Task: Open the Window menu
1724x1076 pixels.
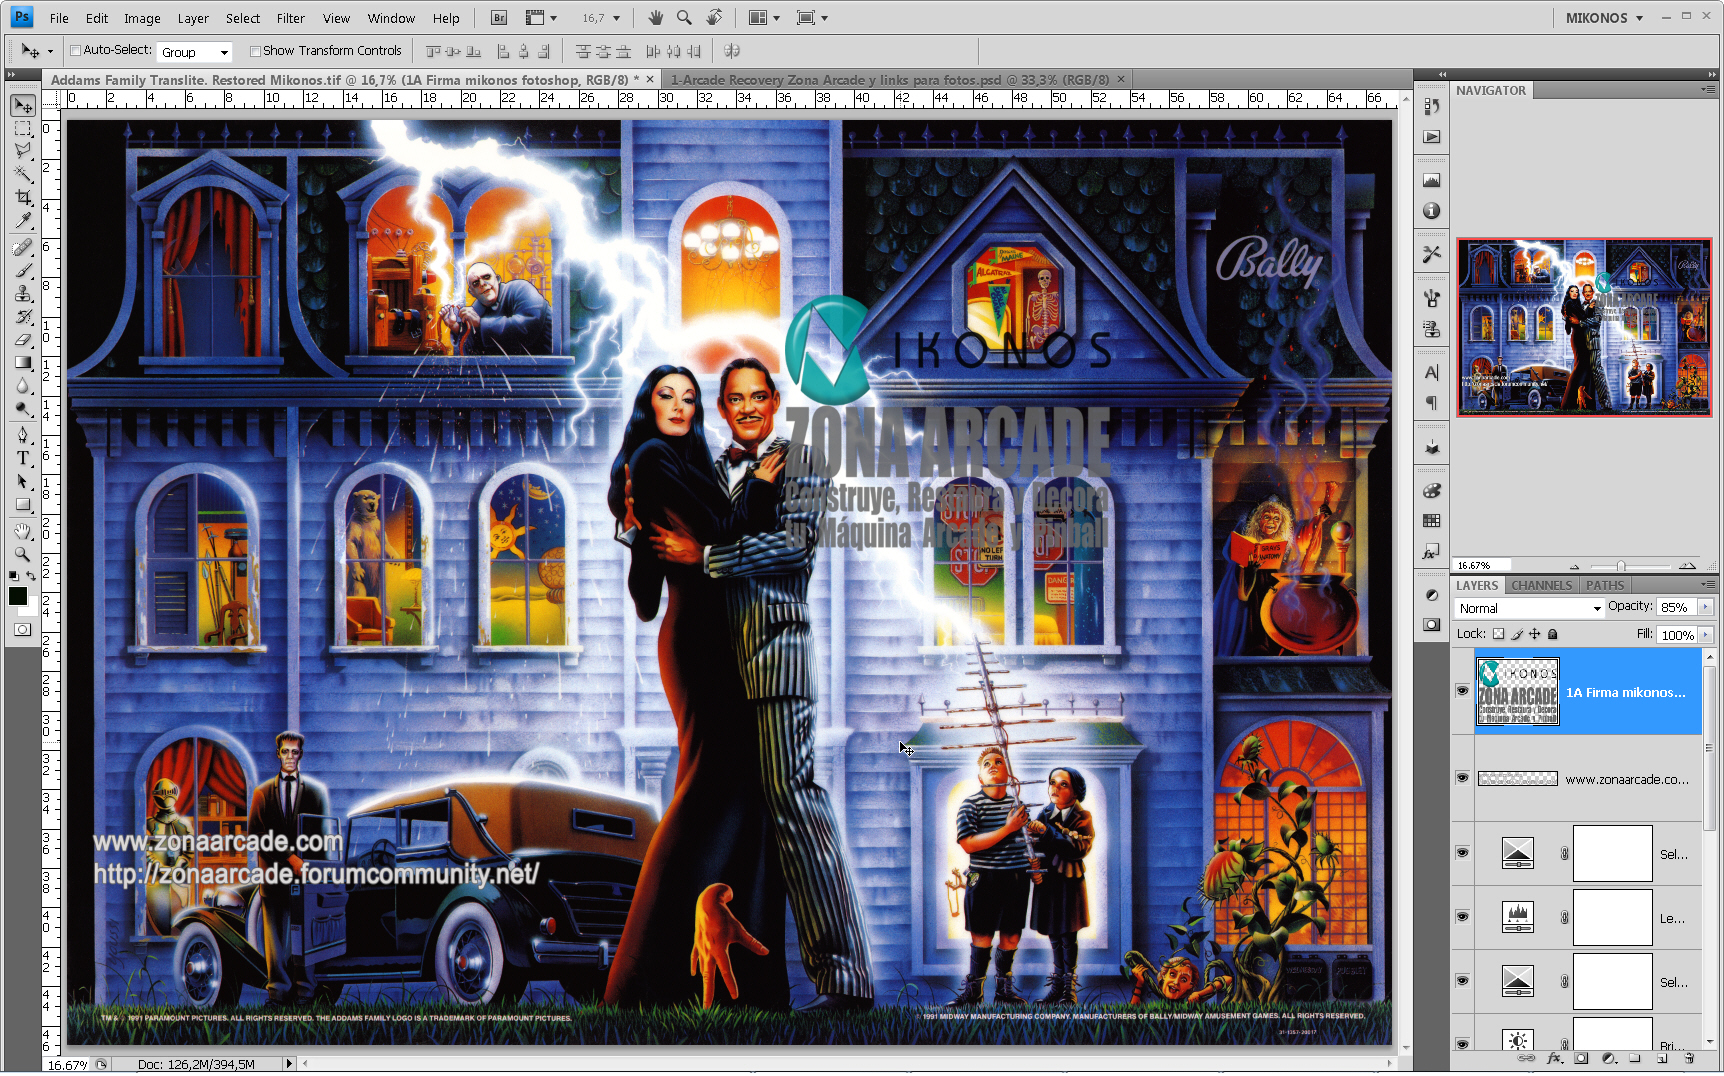Action: 391,18
